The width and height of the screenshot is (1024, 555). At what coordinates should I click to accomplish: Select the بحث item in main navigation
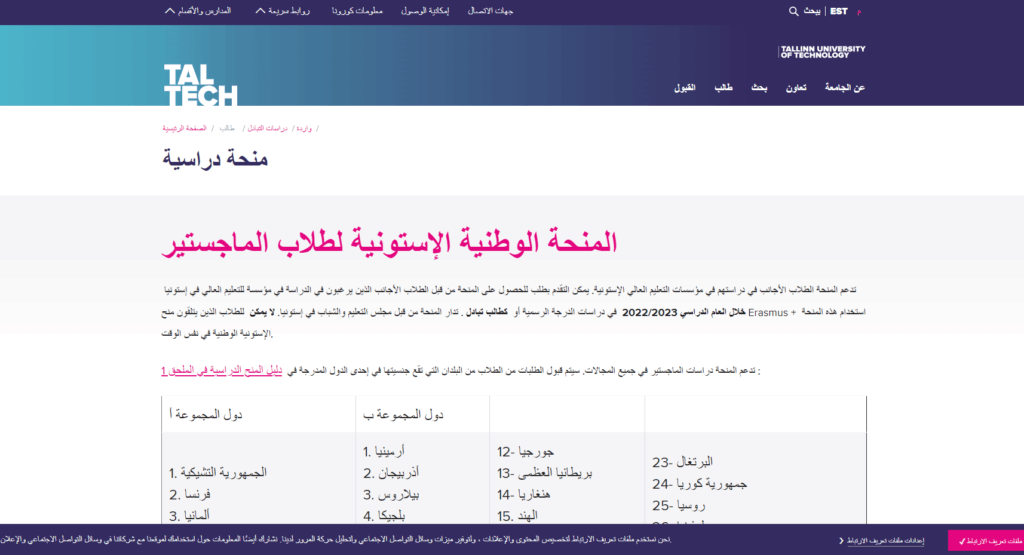(759, 88)
